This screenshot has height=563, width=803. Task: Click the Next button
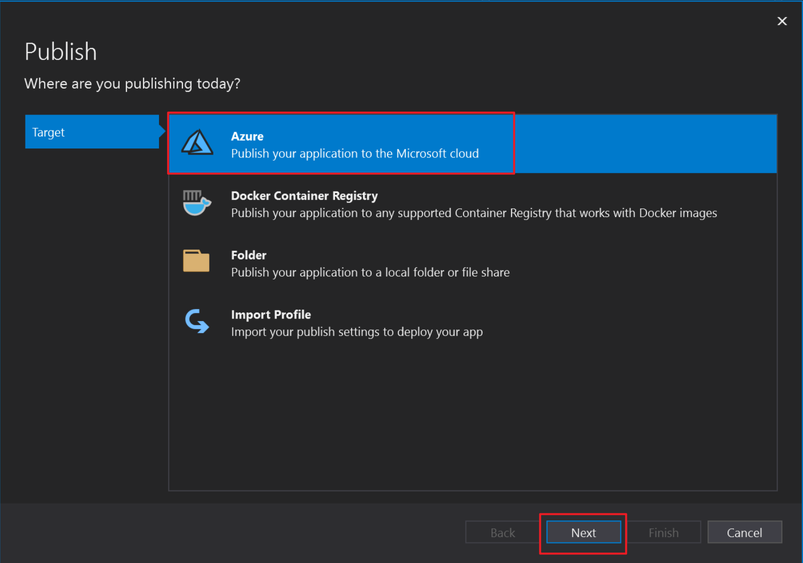pos(583,533)
